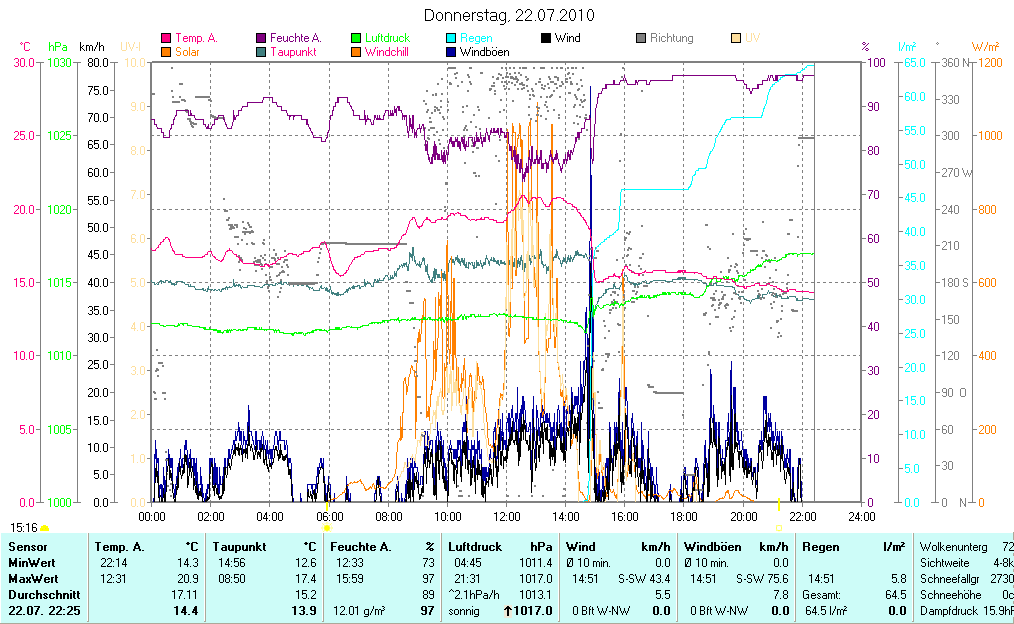Image resolution: width=1014 pixels, height=624 pixels.
Task: Click the Regen column header in table
Action: [x=821, y=547]
